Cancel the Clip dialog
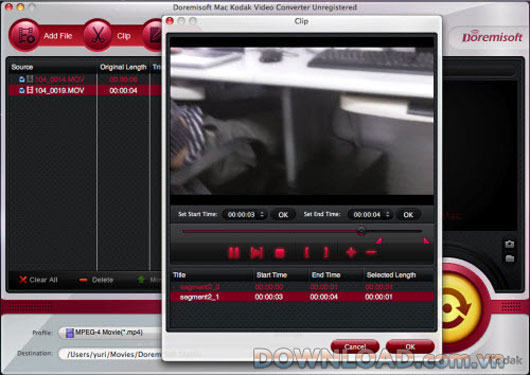Viewport: 530px width, 375px height. pyautogui.click(x=355, y=347)
